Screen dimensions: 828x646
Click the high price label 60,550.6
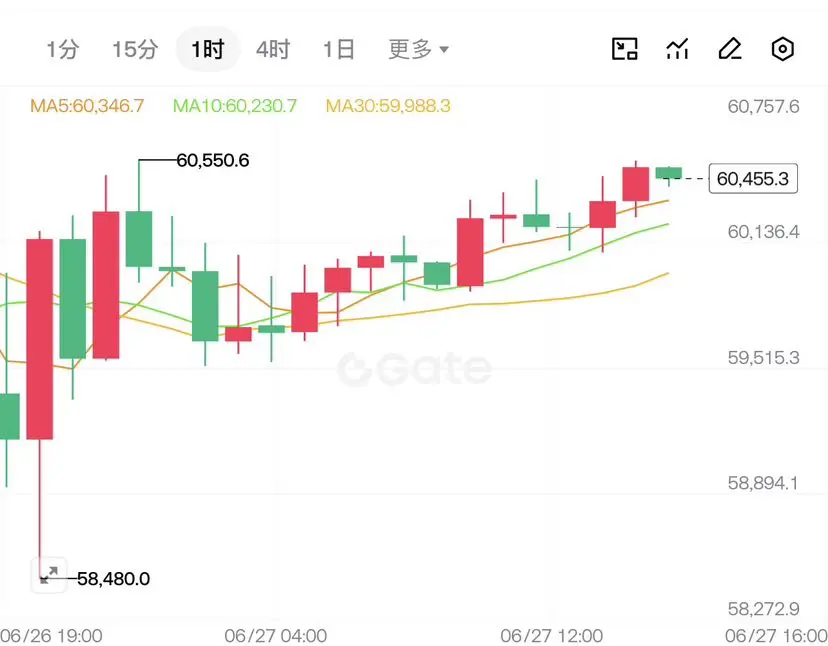coord(213,160)
